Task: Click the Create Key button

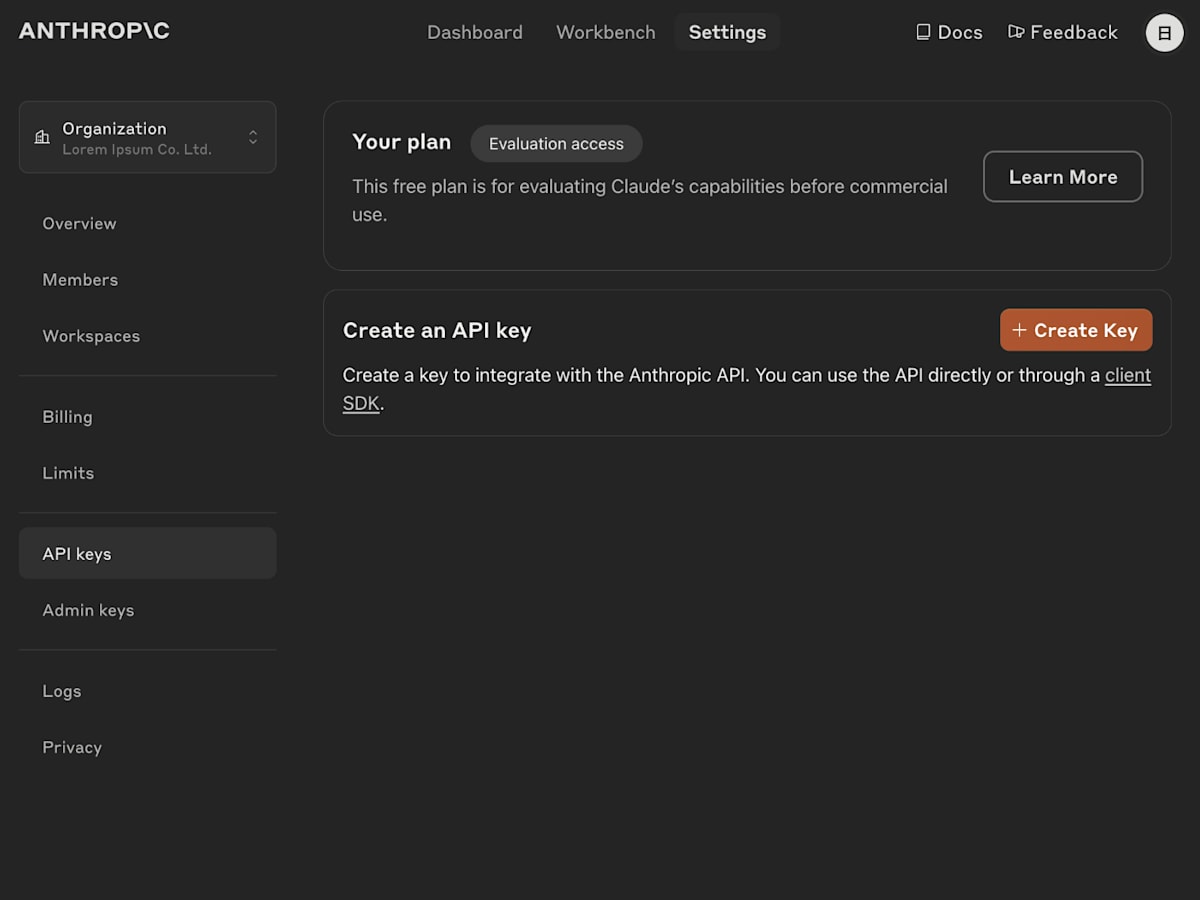Action: click(1076, 330)
